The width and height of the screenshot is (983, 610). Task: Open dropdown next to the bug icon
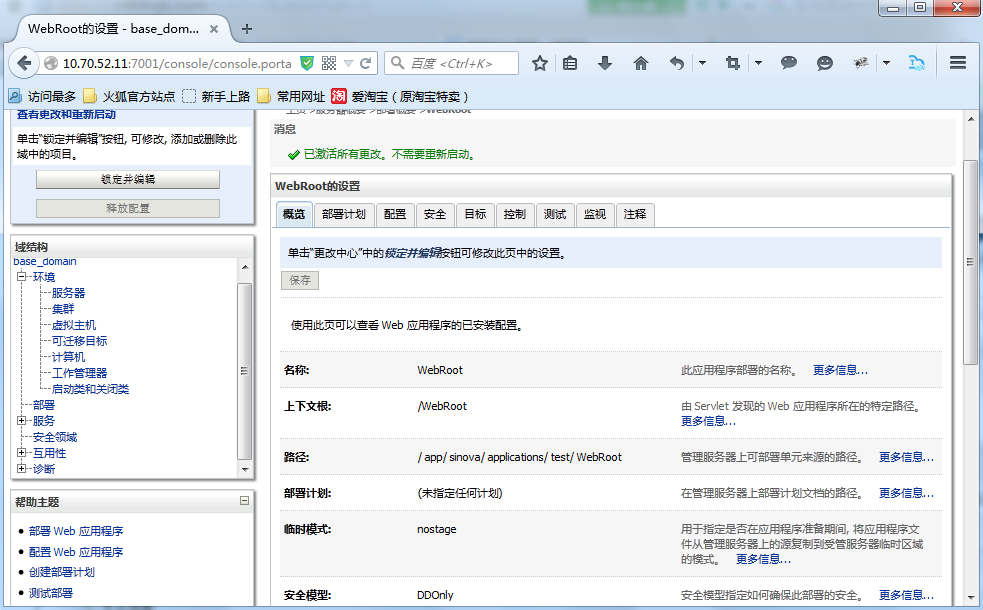(886, 63)
